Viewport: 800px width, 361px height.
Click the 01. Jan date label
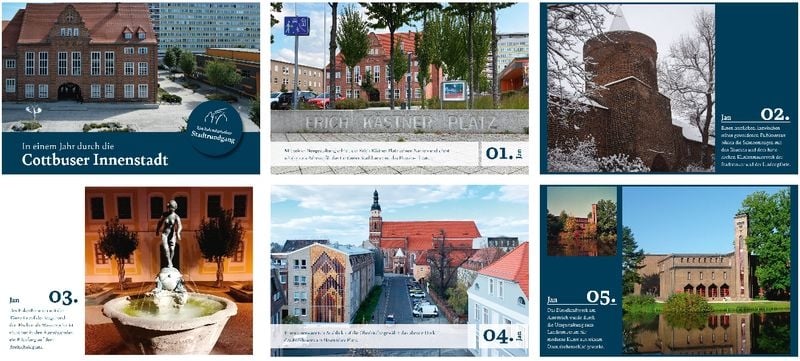tap(505, 153)
